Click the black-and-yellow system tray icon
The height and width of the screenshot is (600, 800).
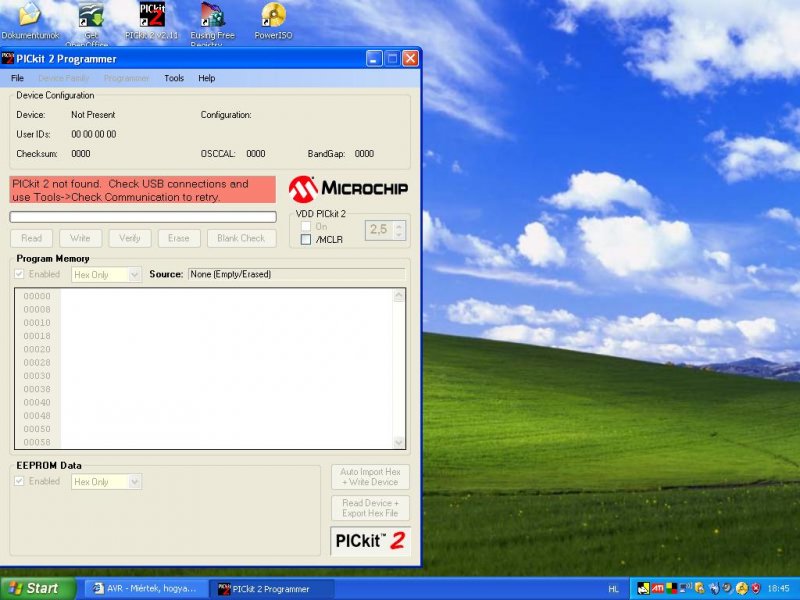pyautogui.click(x=643, y=588)
